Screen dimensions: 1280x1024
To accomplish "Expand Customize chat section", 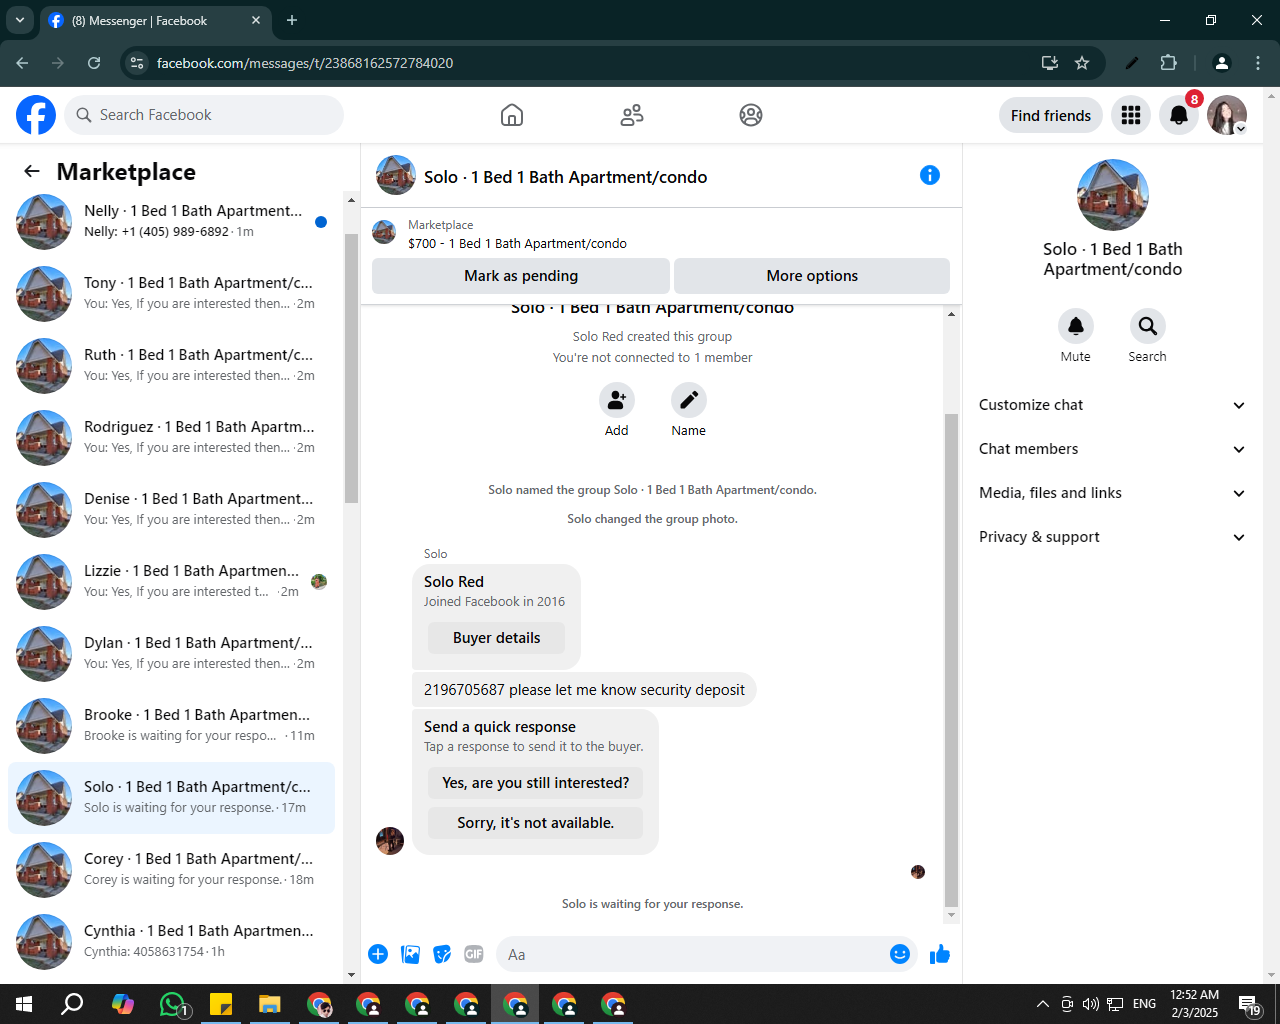I will pos(1112,405).
